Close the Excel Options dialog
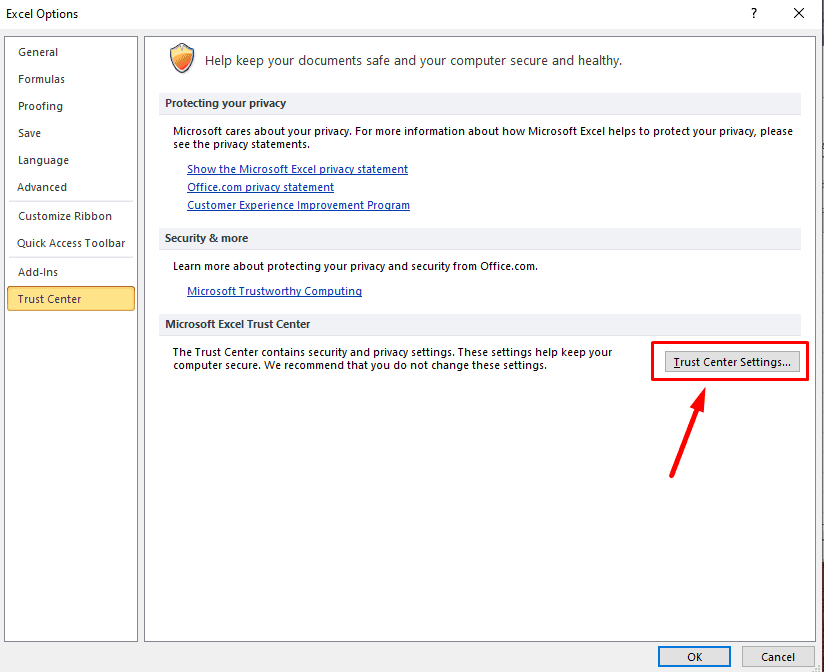 [799, 13]
